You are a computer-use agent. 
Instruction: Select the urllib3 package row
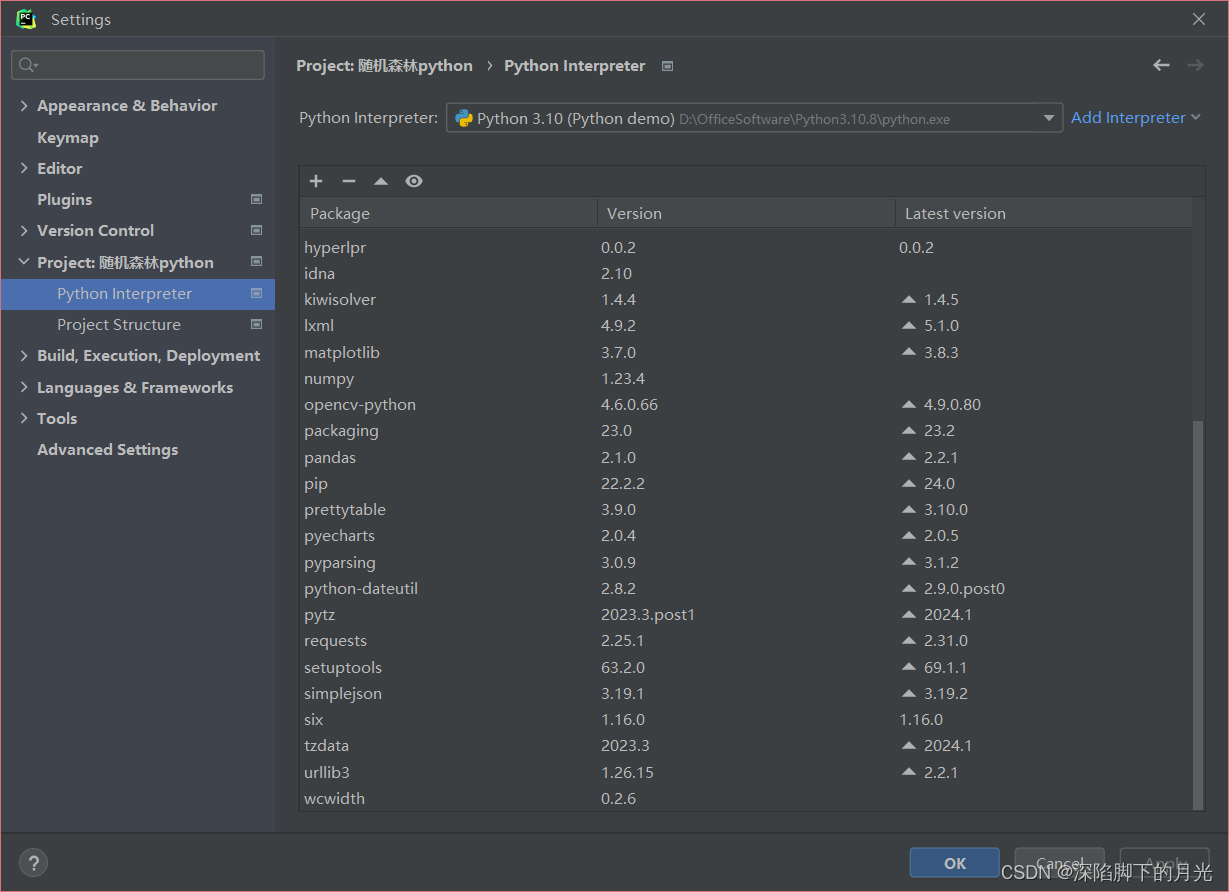click(x=746, y=772)
